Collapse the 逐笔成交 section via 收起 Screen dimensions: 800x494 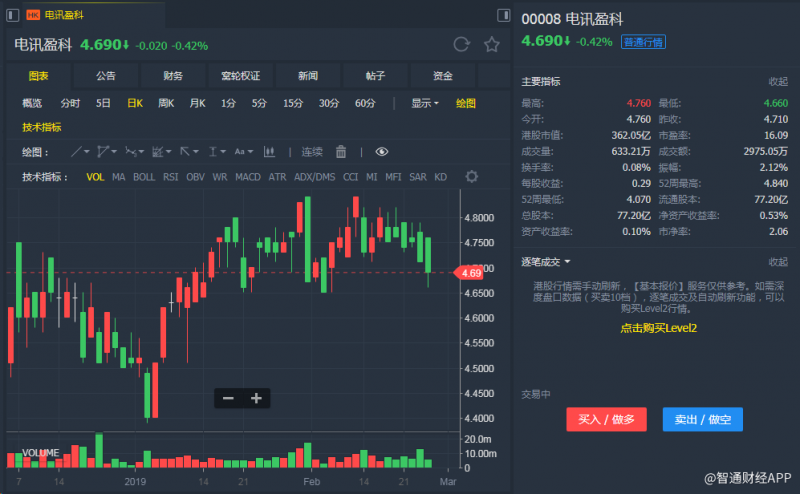tap(778, 262)
